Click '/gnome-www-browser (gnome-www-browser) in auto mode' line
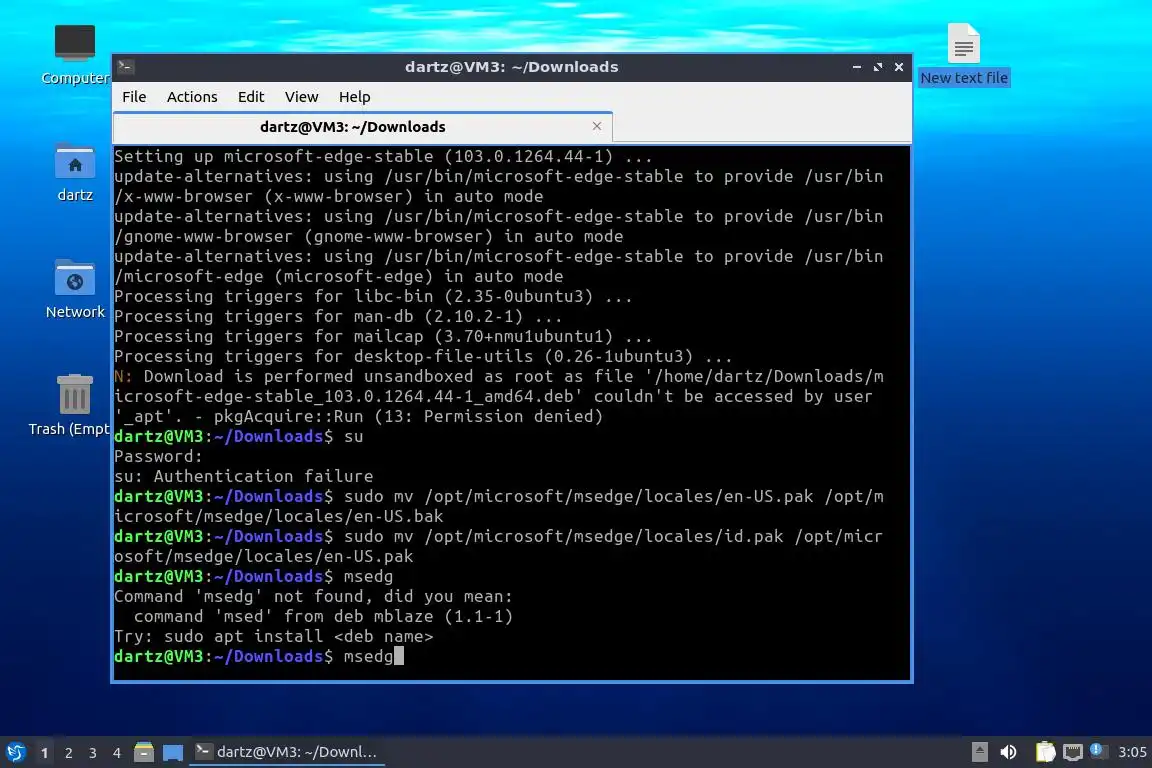The width and height of the screenshot is (1152, 768). (368, 237)
